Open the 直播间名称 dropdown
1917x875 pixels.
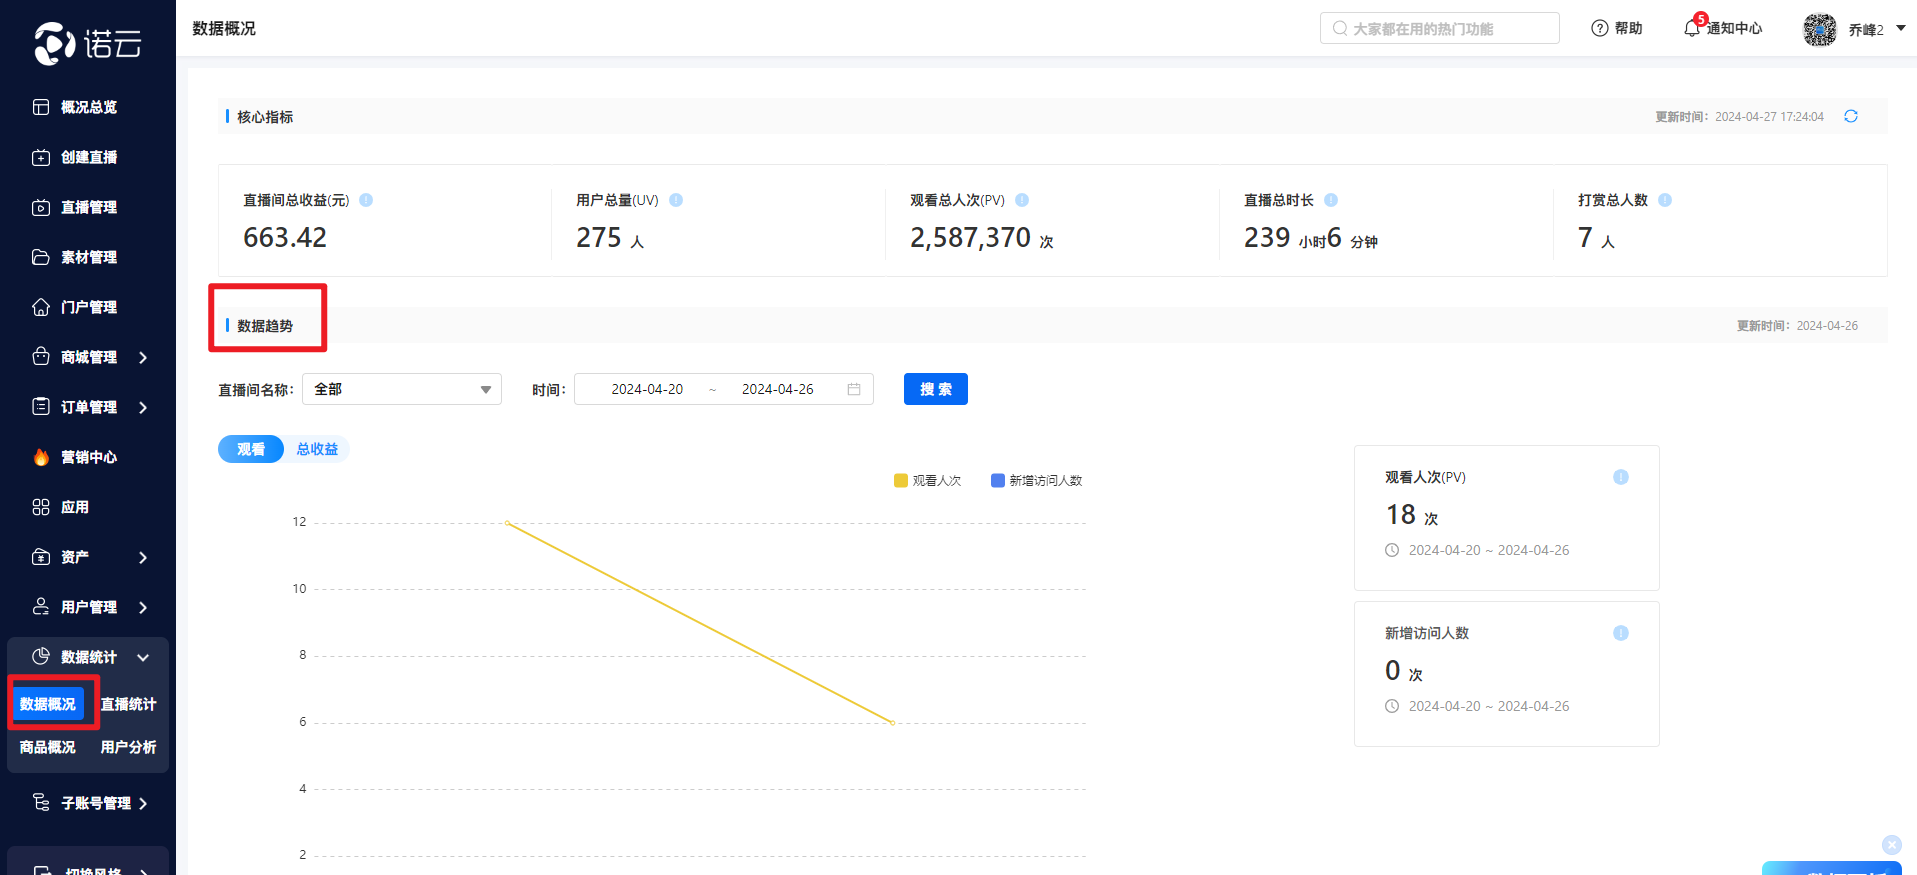tap(401, 389)
